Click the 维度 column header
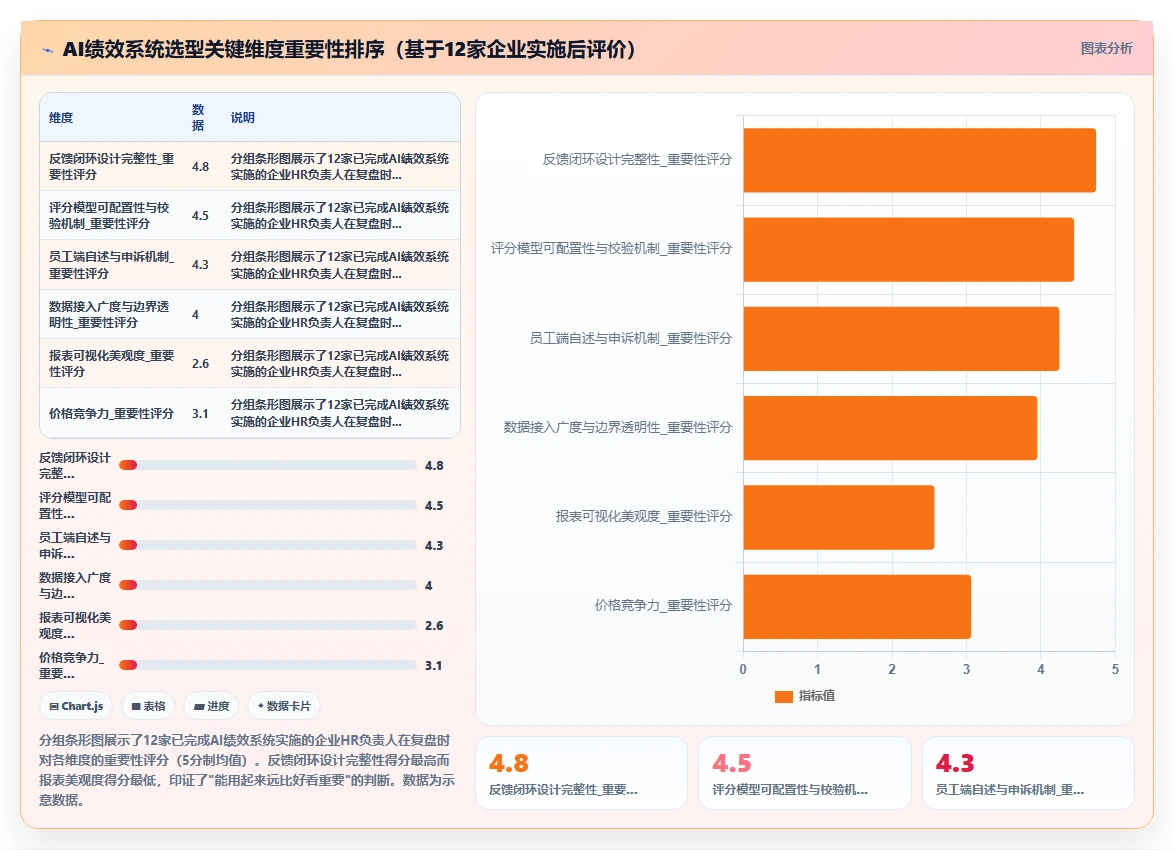Image resolution: width=1174 pixels, height=850 pixels. [x=61, y=118]
